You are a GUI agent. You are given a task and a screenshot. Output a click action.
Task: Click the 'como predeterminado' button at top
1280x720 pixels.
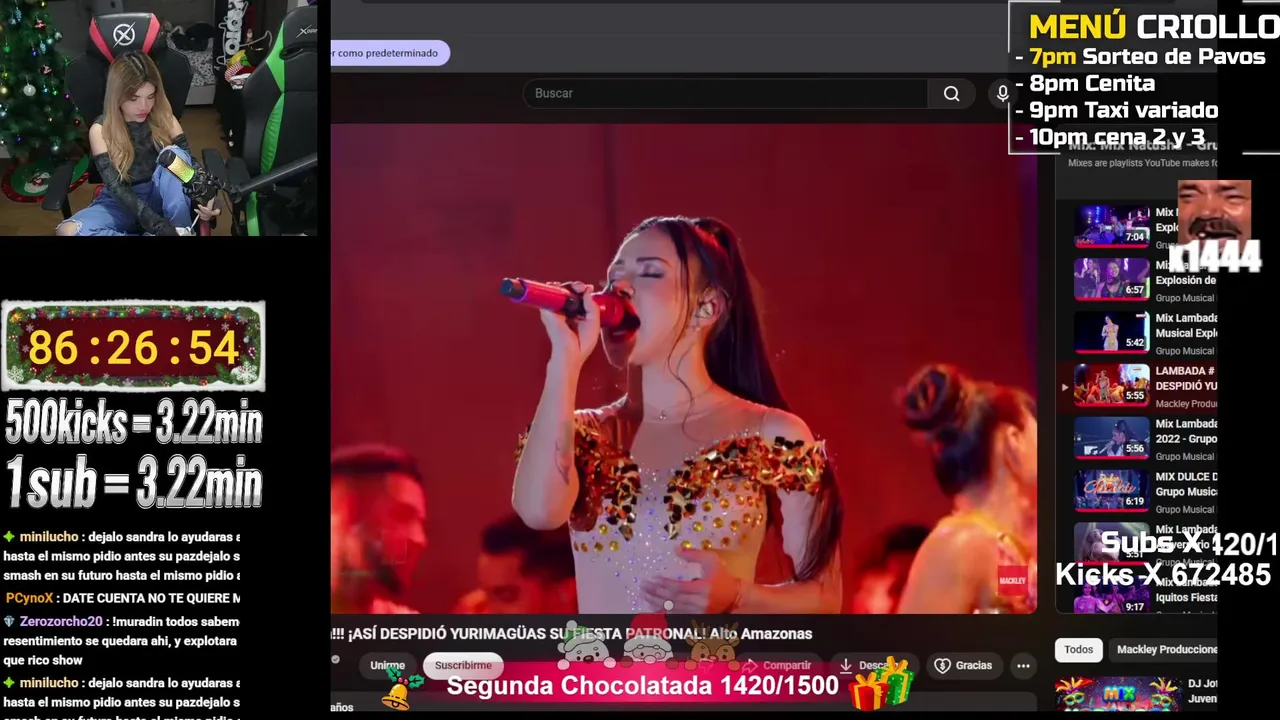coord(390,53)
